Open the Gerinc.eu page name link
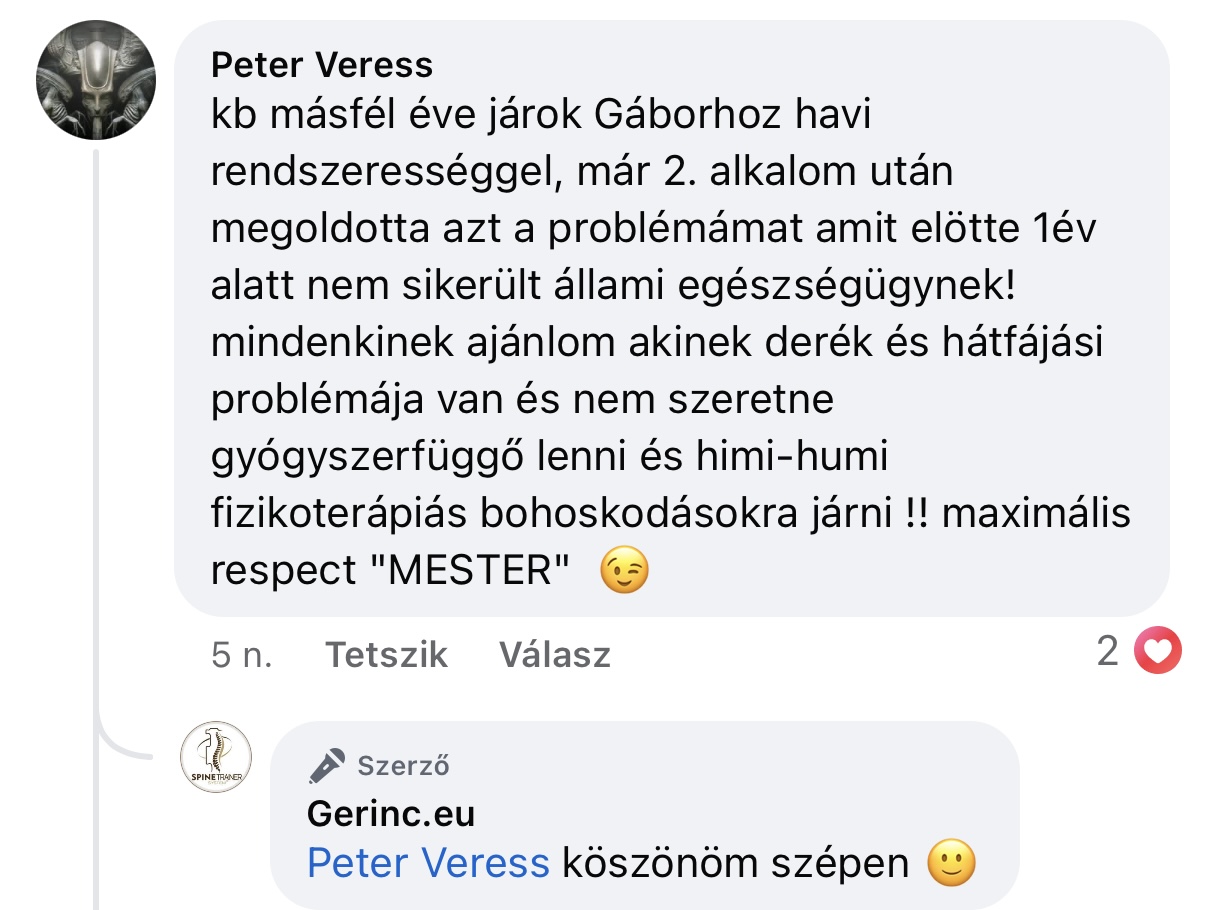This screenshot has height=910, width=1206. [391, 814]
